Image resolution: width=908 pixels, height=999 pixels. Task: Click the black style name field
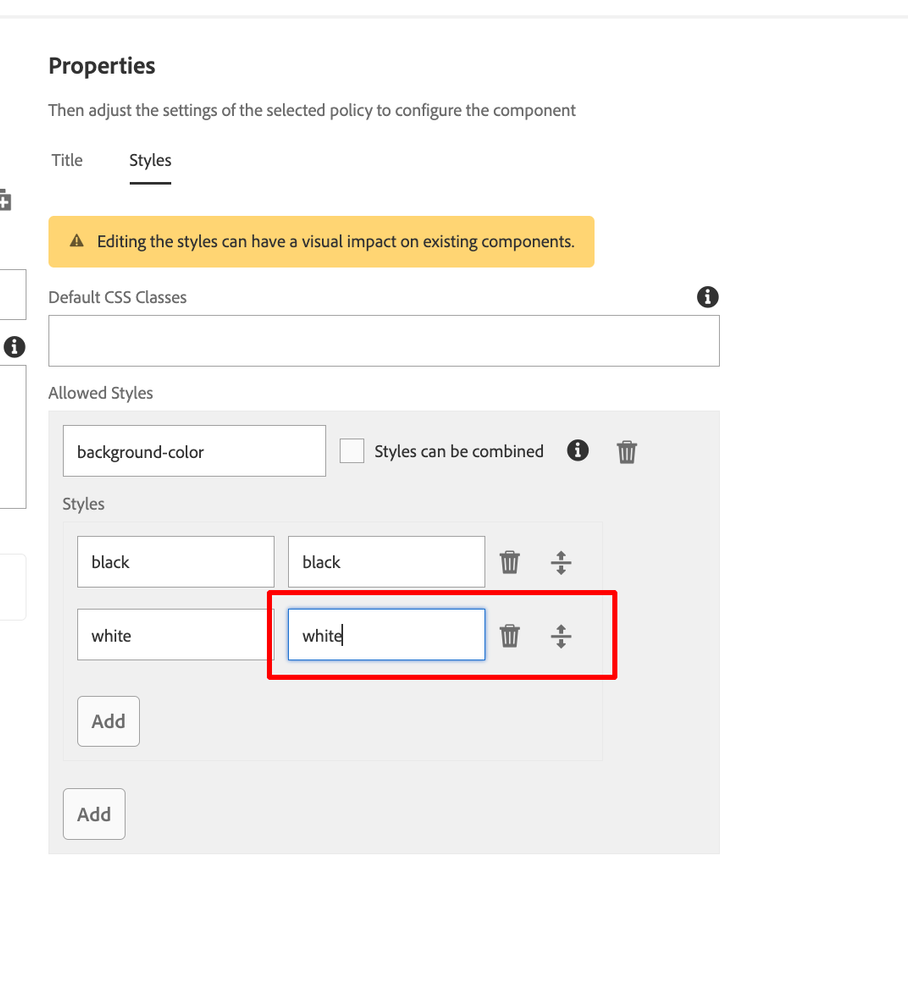[175, 562]
